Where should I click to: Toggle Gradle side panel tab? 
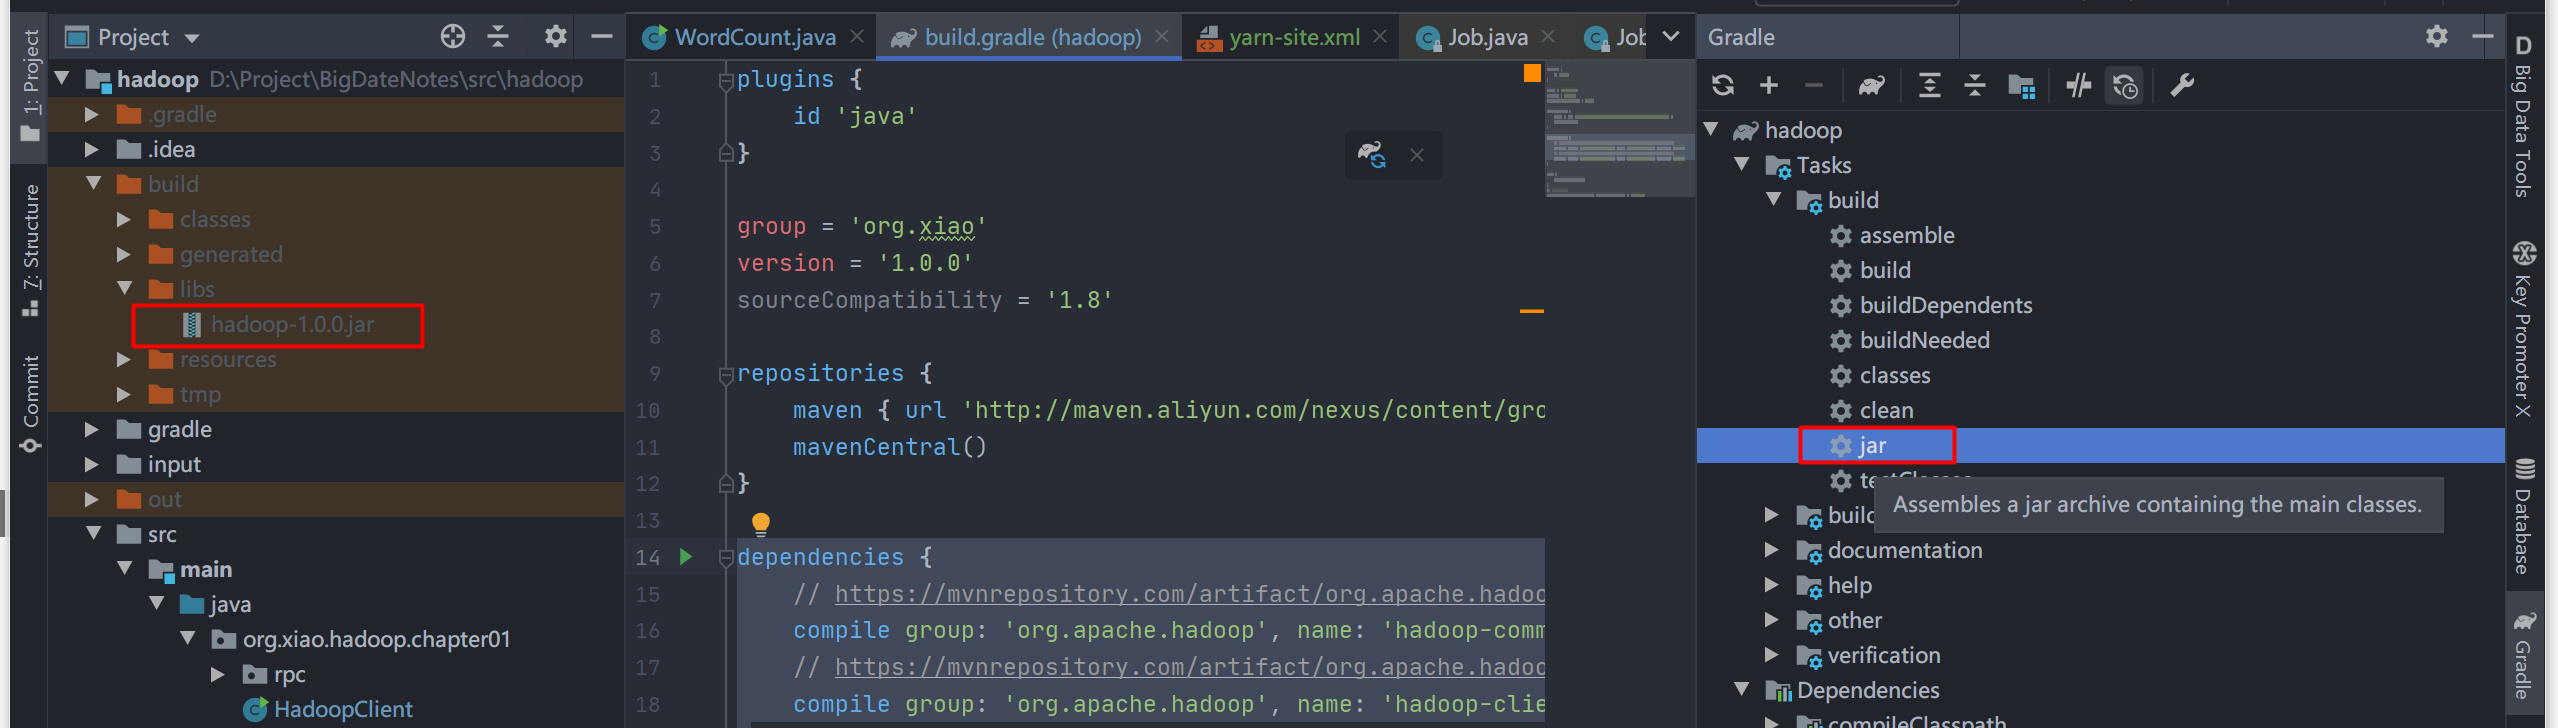2523,654
